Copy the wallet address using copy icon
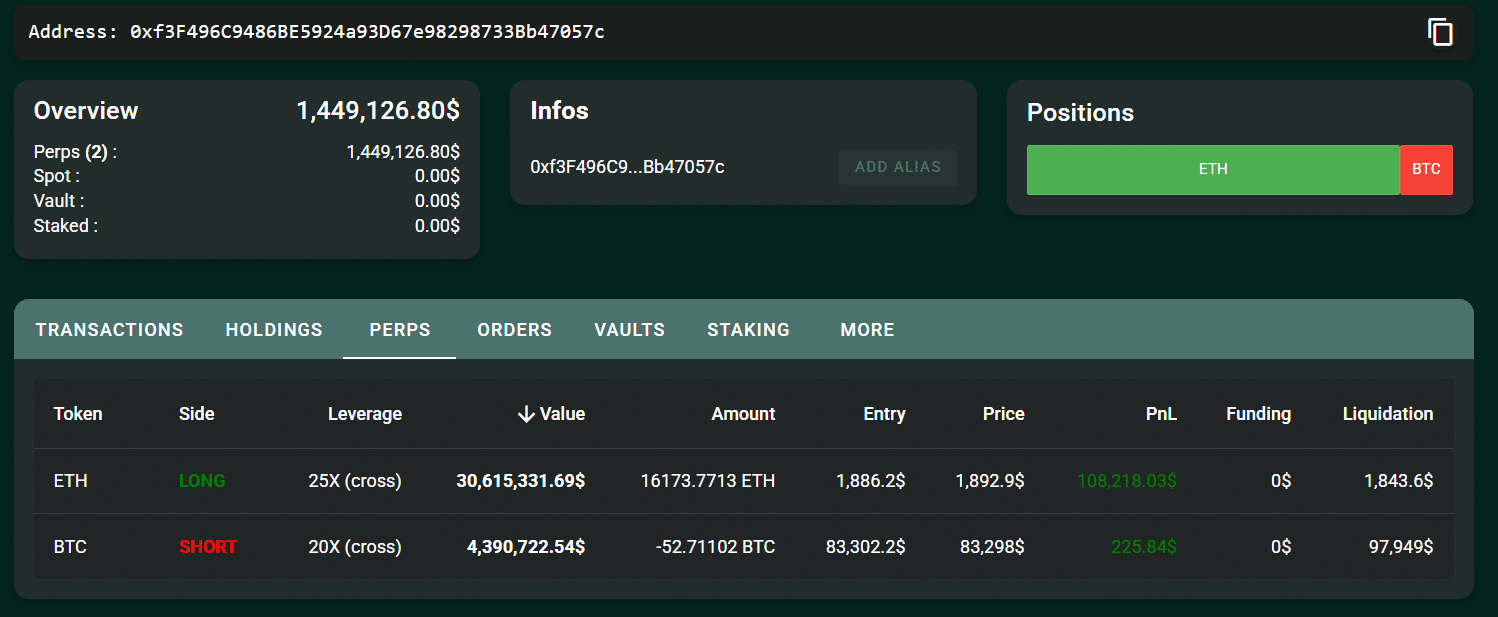The height and width of the screenshot is (617, 1498). 1439,32
